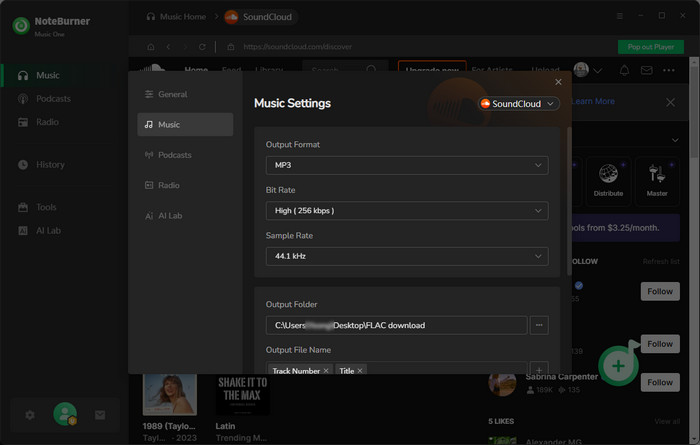Click the browser home icon
700x445 pixels.
[x=151, y=47]
